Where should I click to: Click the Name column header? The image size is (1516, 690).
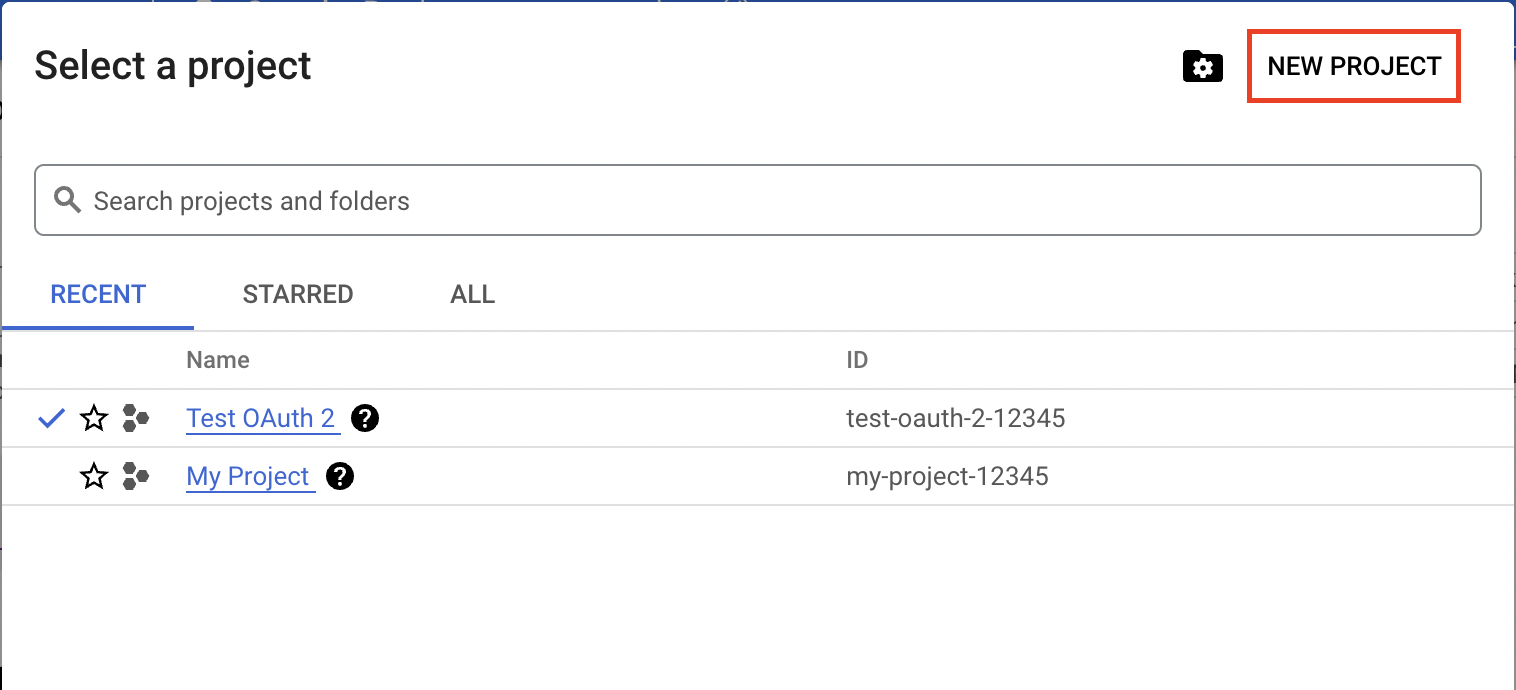coord(217,360)
